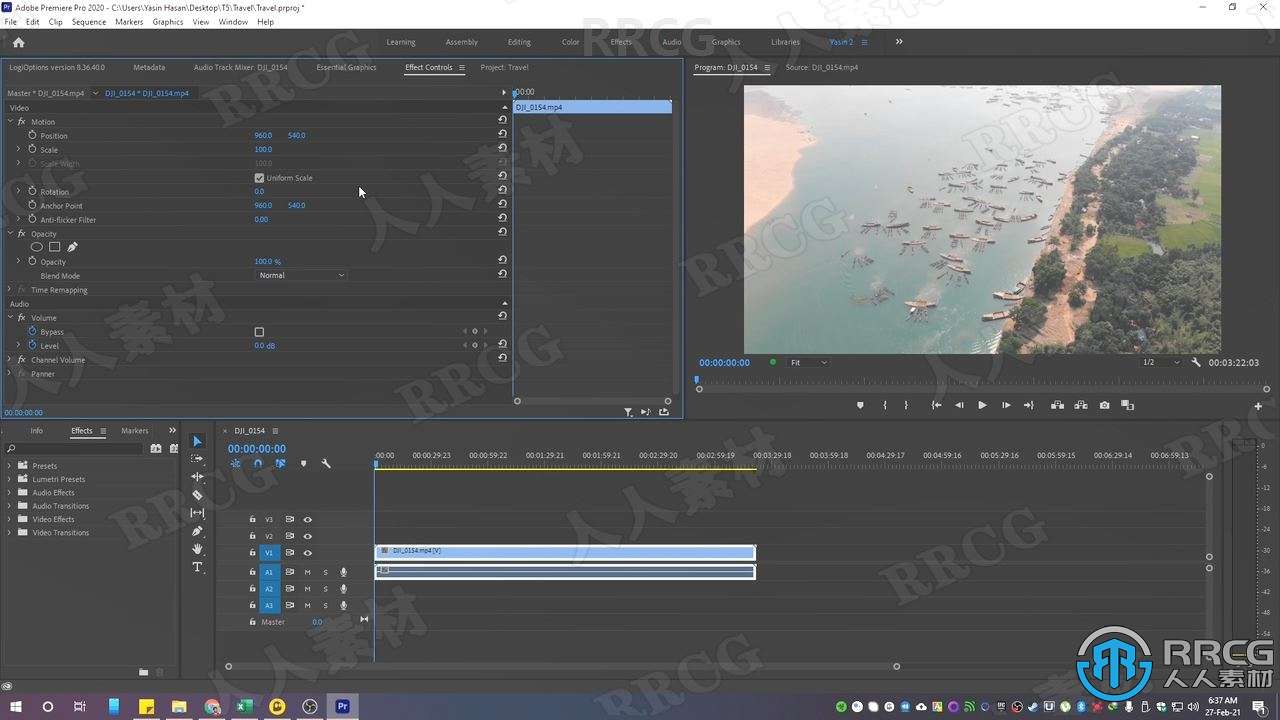The width and height of the screenshot is (1280, 720).
Task: Click the Extract button
Action: tap(1081, 405)
